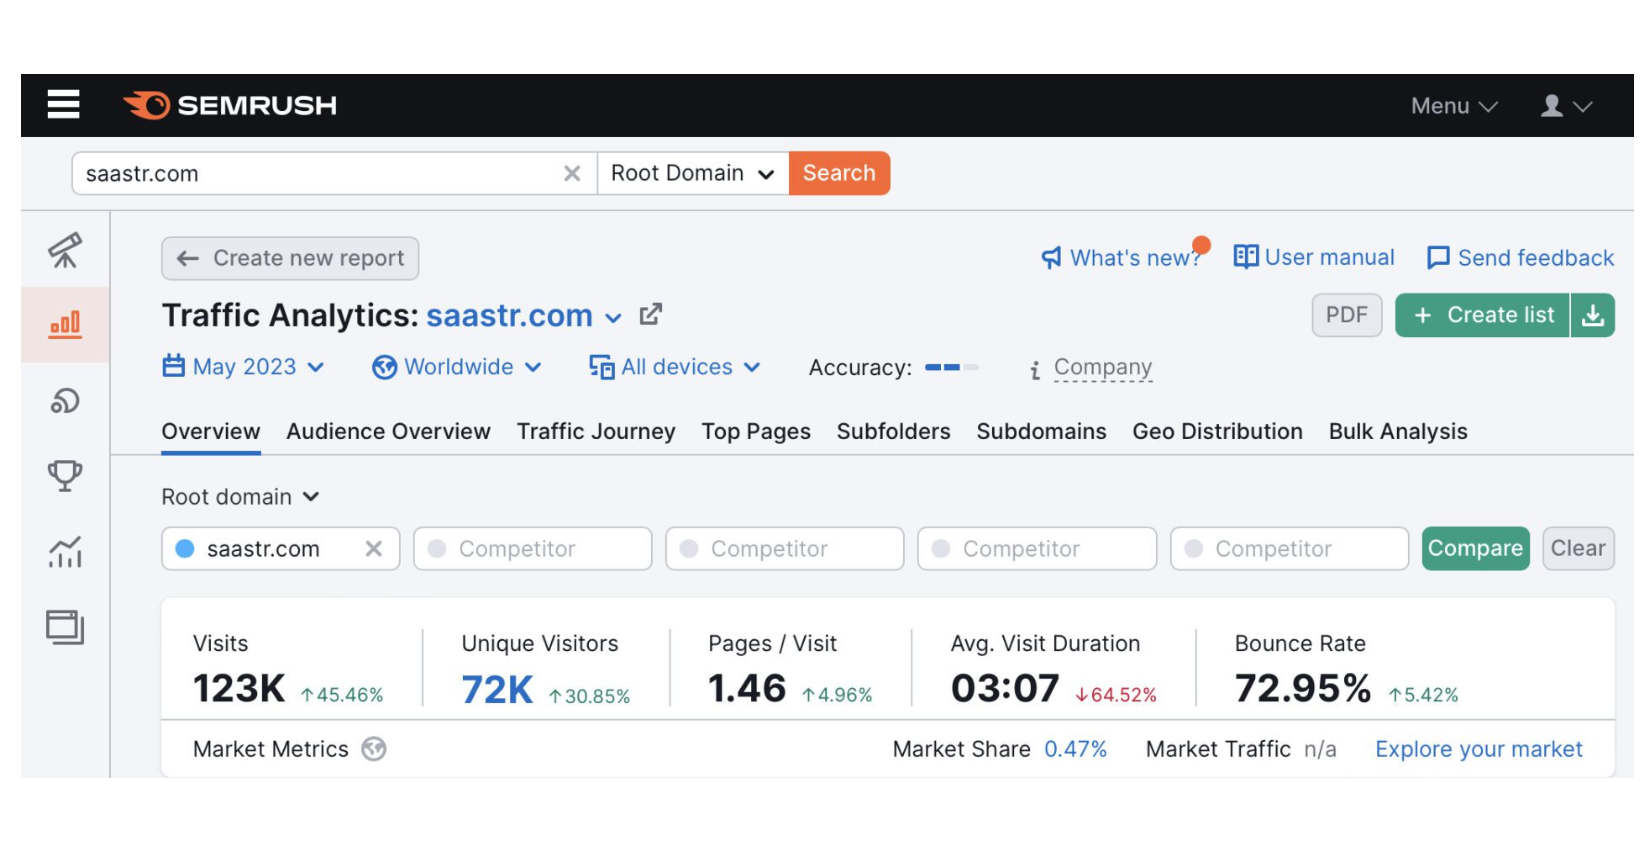Open the radar signal sidebar icon
Image resolution: width=1652 pixels, height=864 pixels.
click(65, 401)
